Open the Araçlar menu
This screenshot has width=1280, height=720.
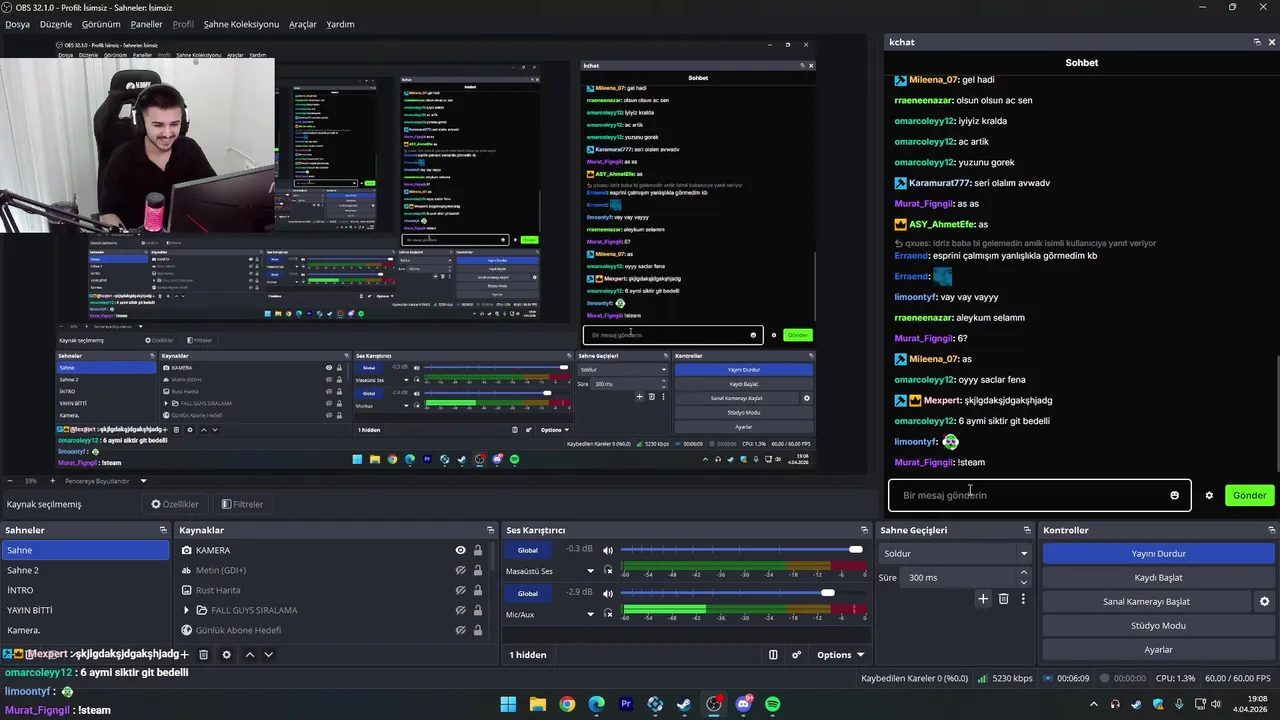pos(303,24)
